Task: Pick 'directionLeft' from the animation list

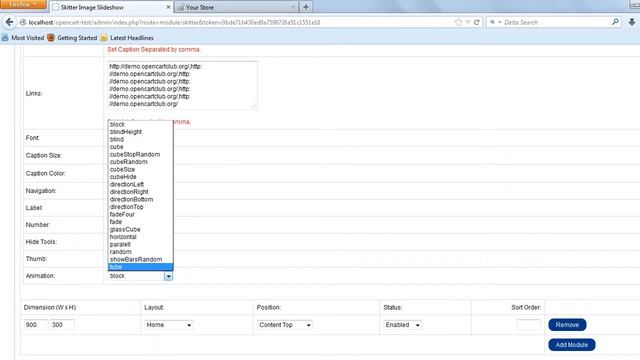Action: pos(140,184)
